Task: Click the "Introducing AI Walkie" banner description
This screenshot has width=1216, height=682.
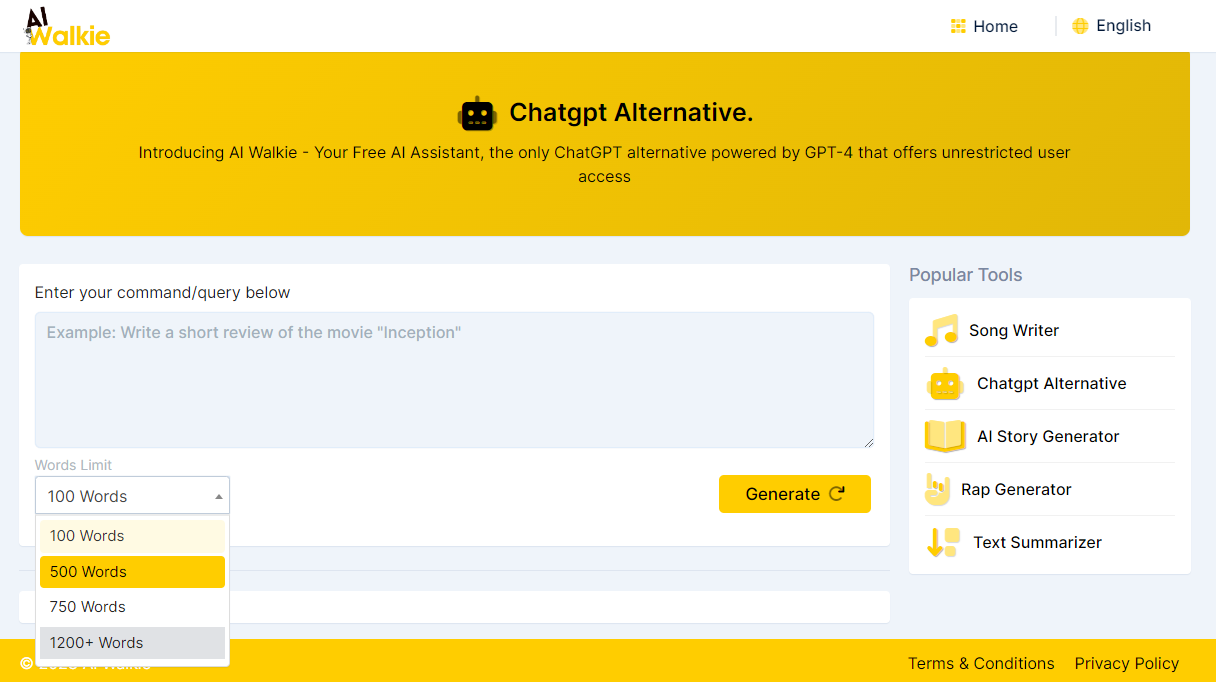Action: [605, 165]
